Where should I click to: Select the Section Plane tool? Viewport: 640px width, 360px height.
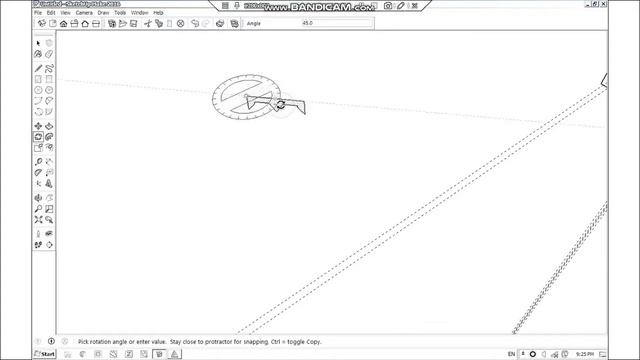click(x=49, y=245)
